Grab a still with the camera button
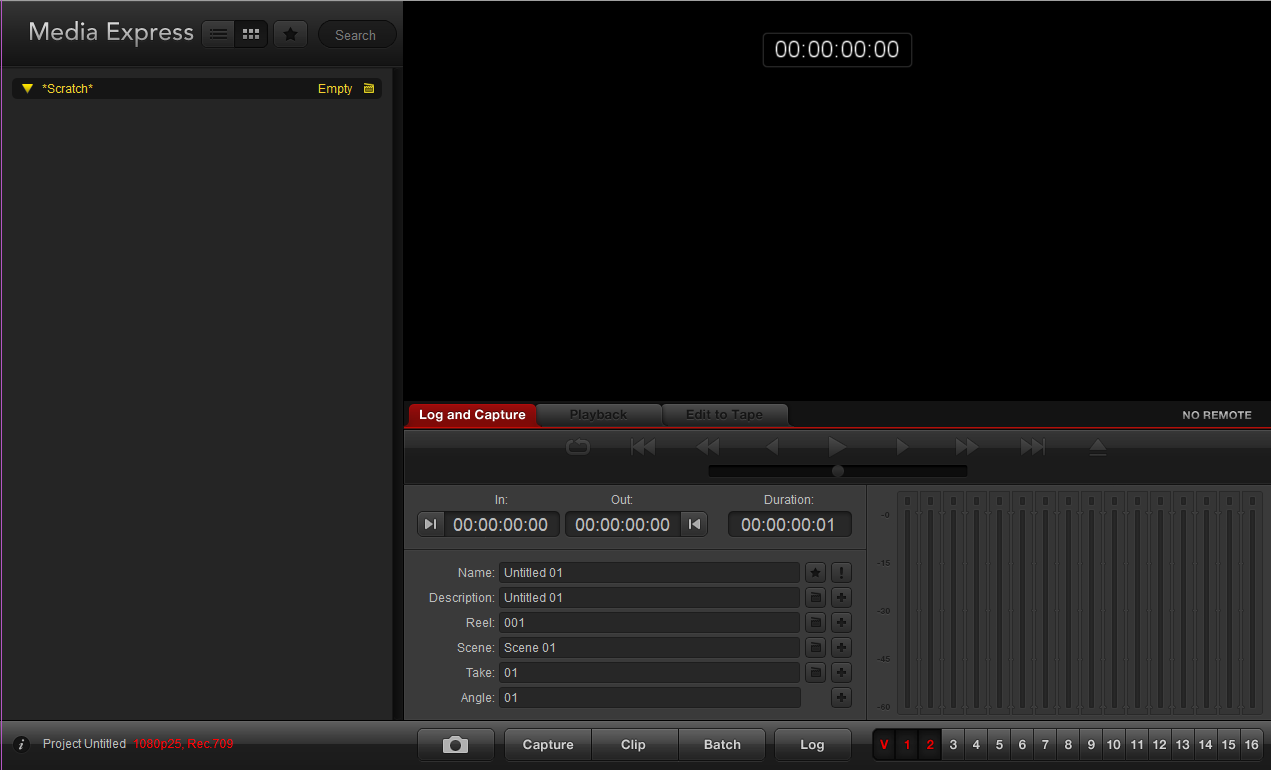 [456, 745]
